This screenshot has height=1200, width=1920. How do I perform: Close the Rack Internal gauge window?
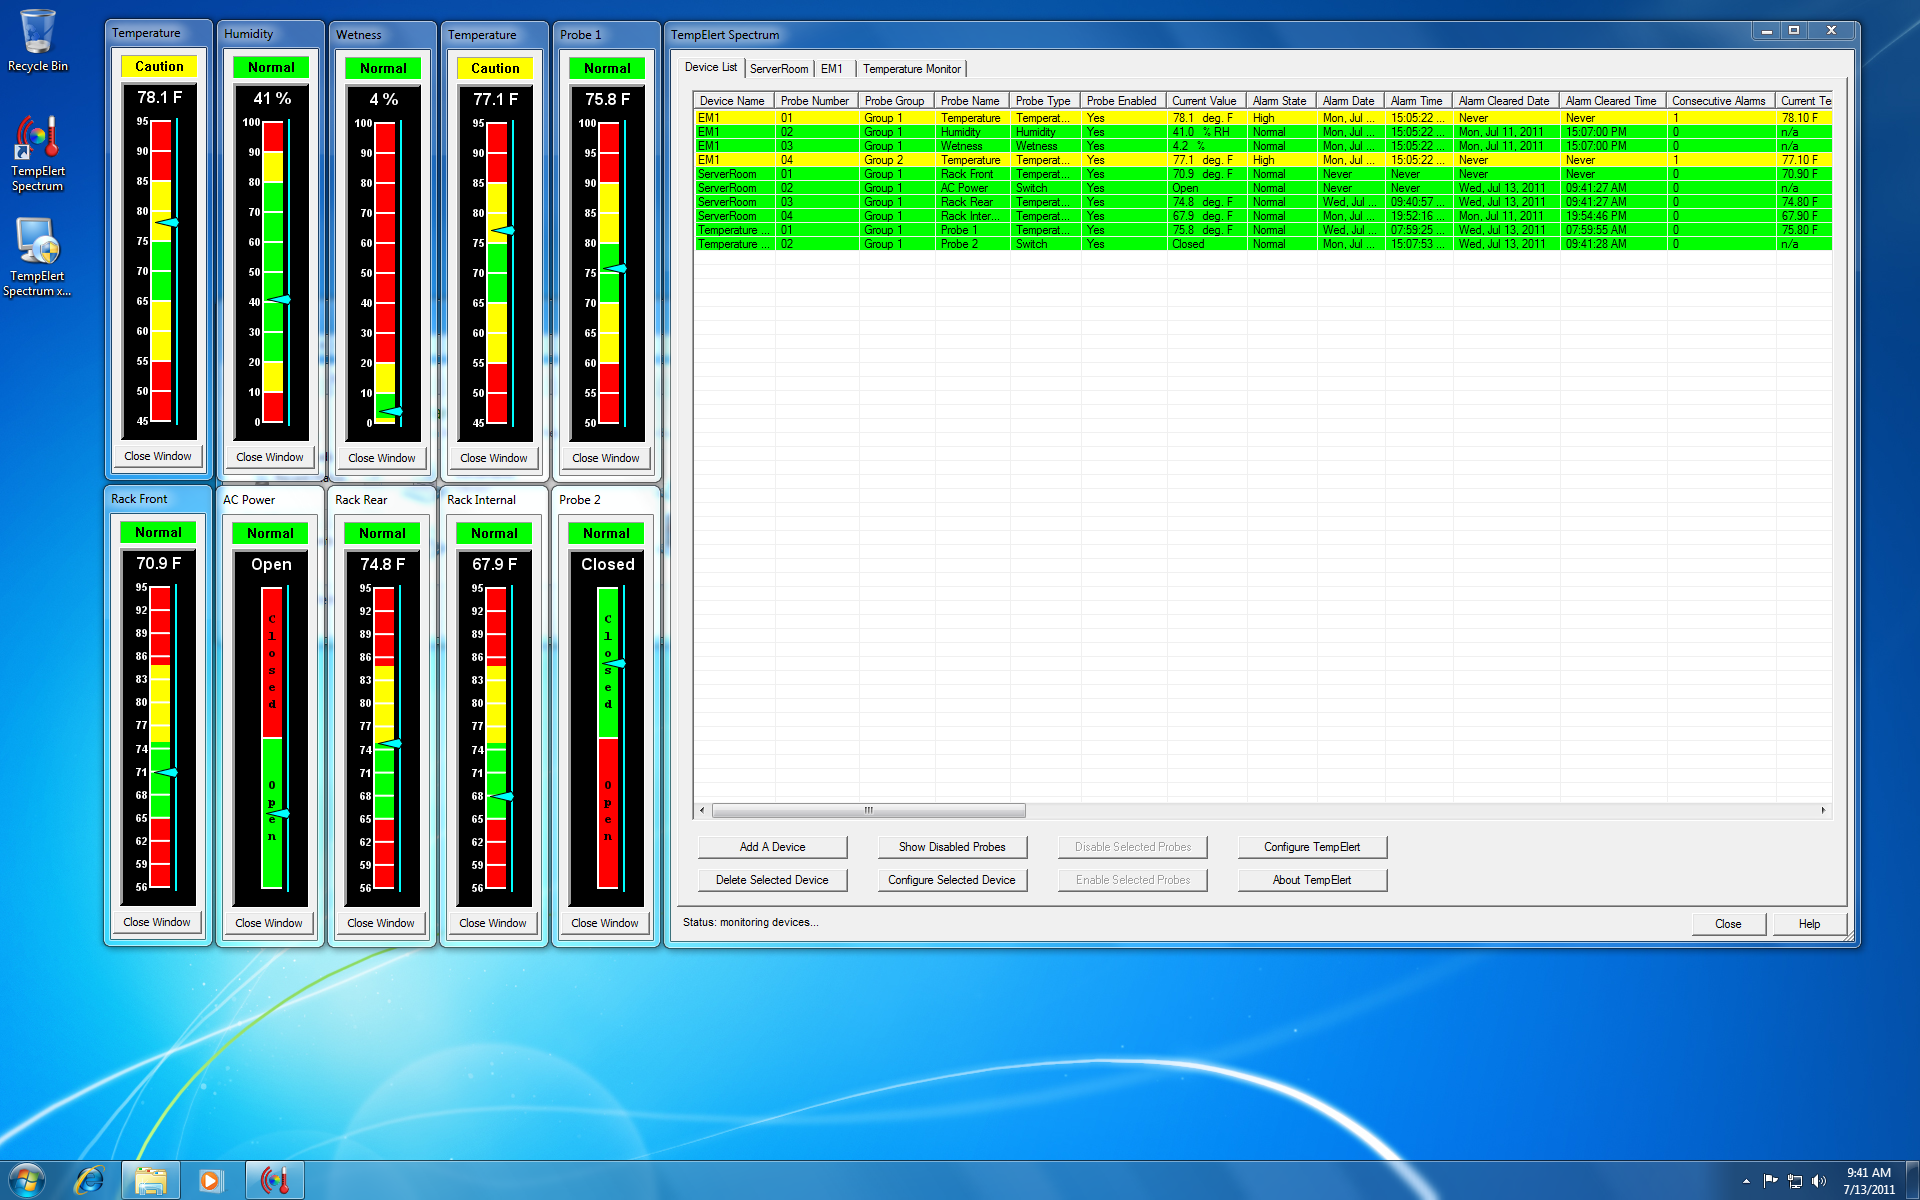coord(493,923)
